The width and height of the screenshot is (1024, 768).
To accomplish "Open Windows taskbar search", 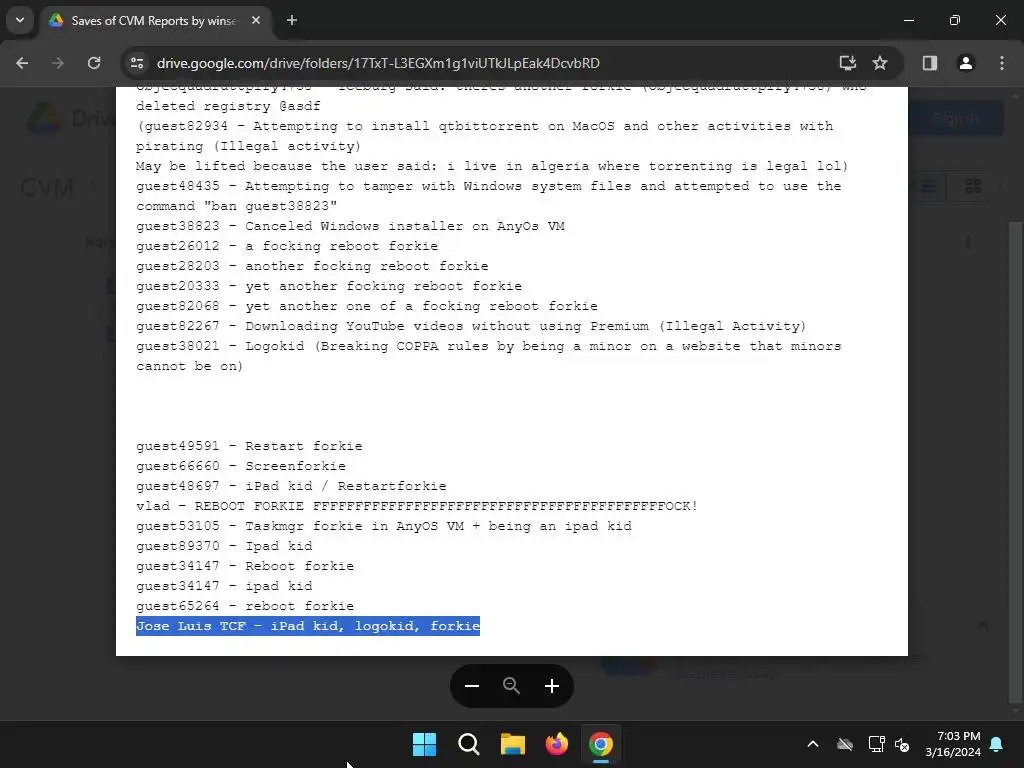I will coord(468,744).
